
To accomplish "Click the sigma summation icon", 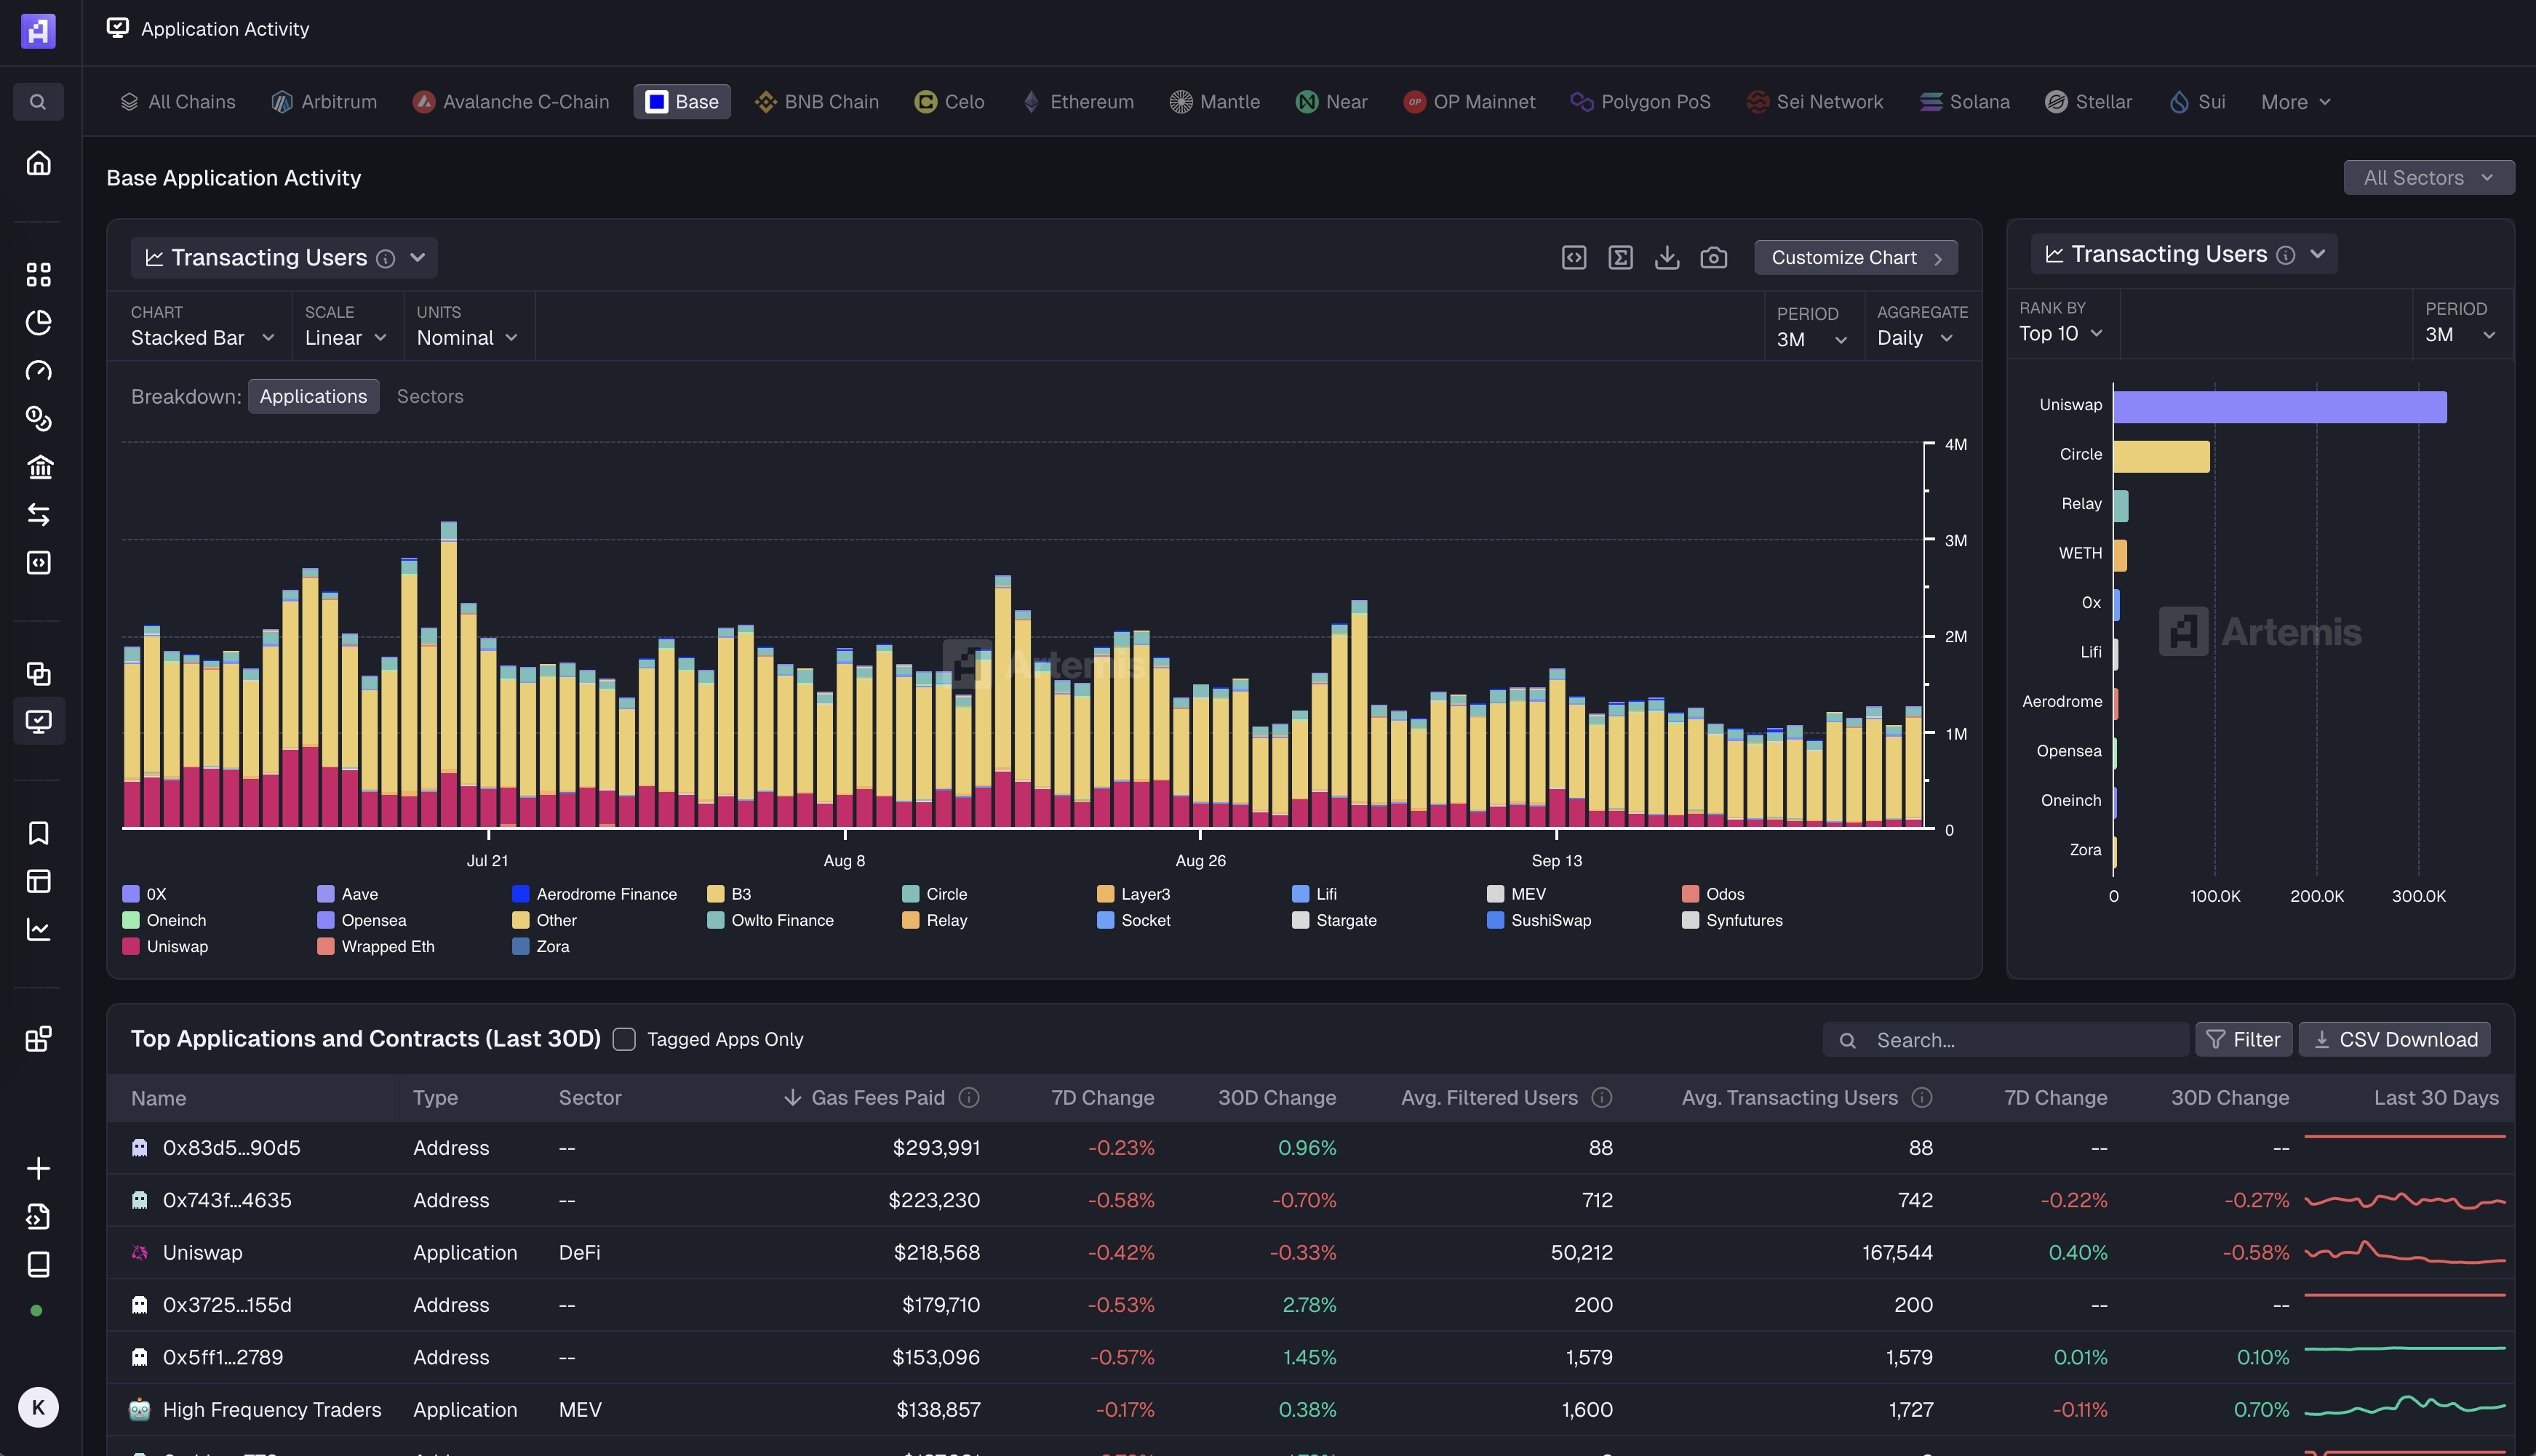I will tap(1620, 258).
